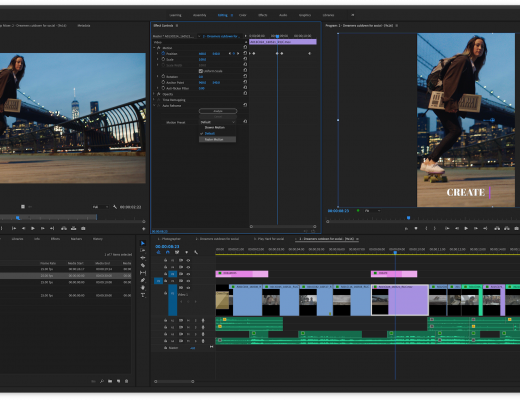Open the Source monitor button editor plus

pyautogui.click(x=144, y=229)
